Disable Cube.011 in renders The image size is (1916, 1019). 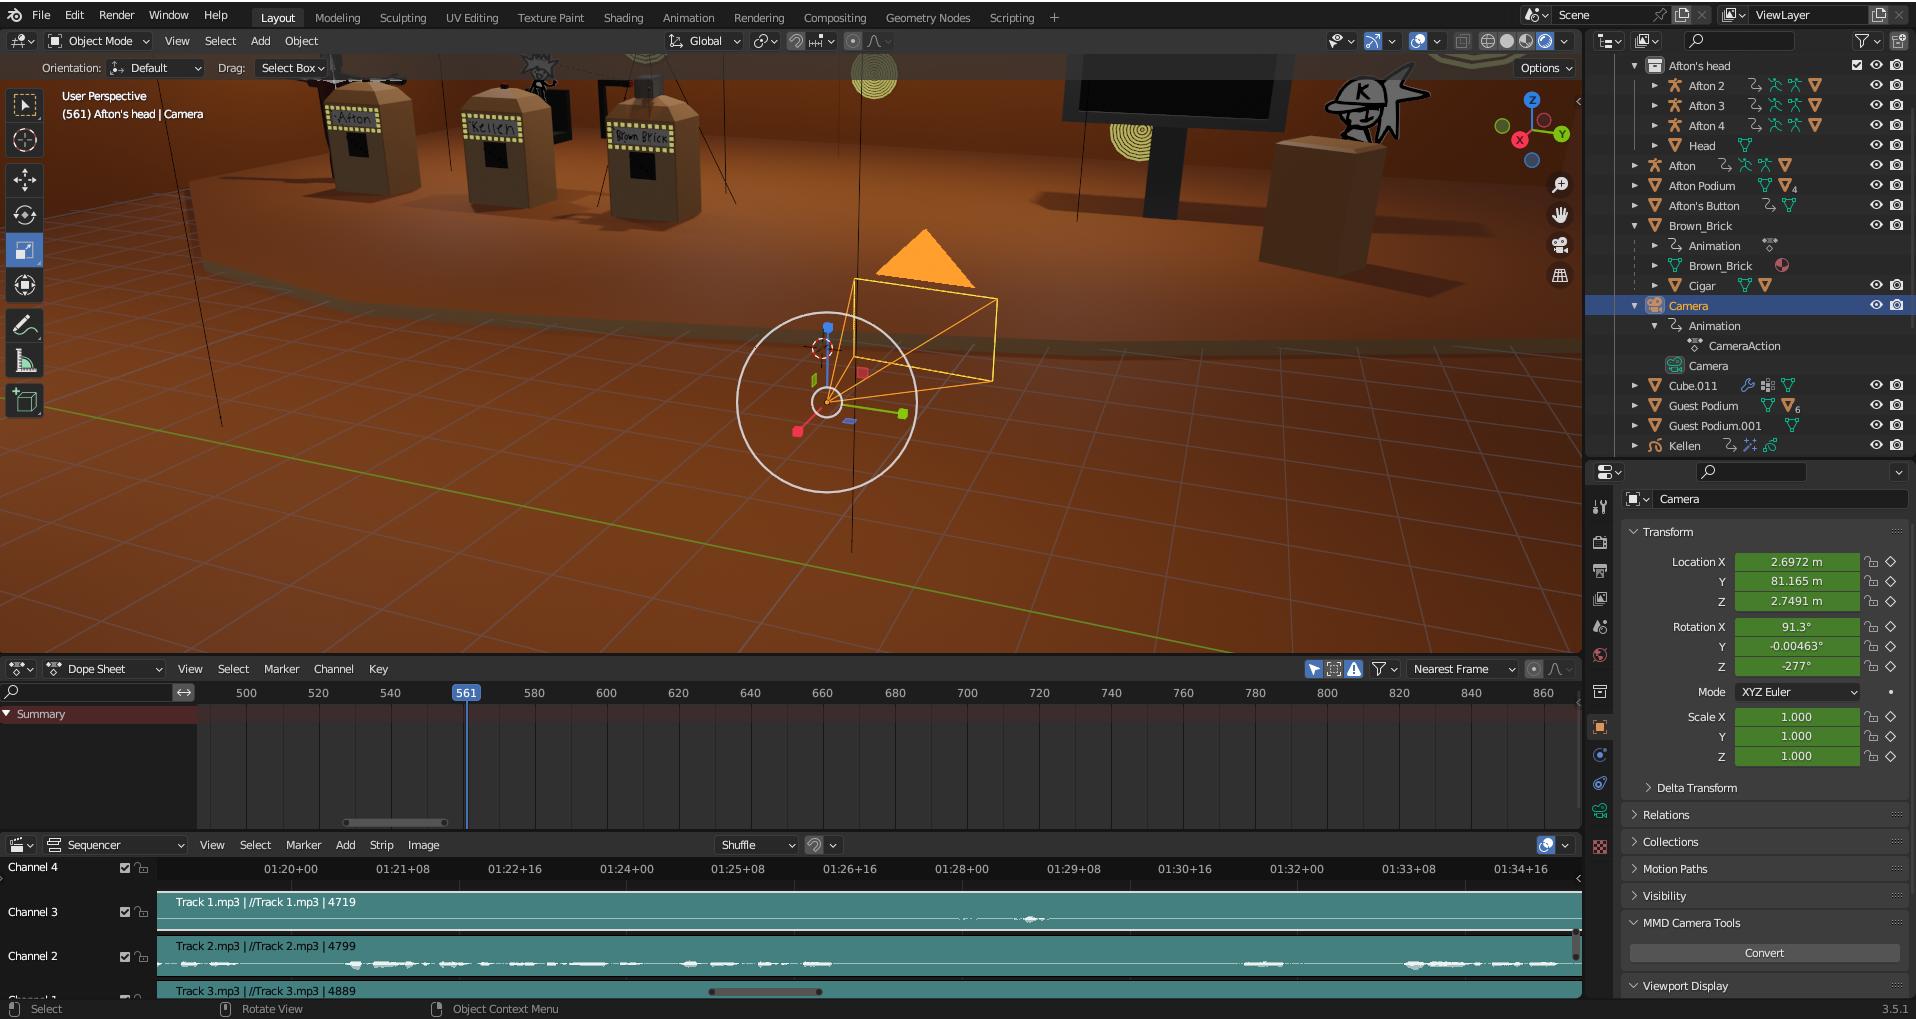[1896, 386]
